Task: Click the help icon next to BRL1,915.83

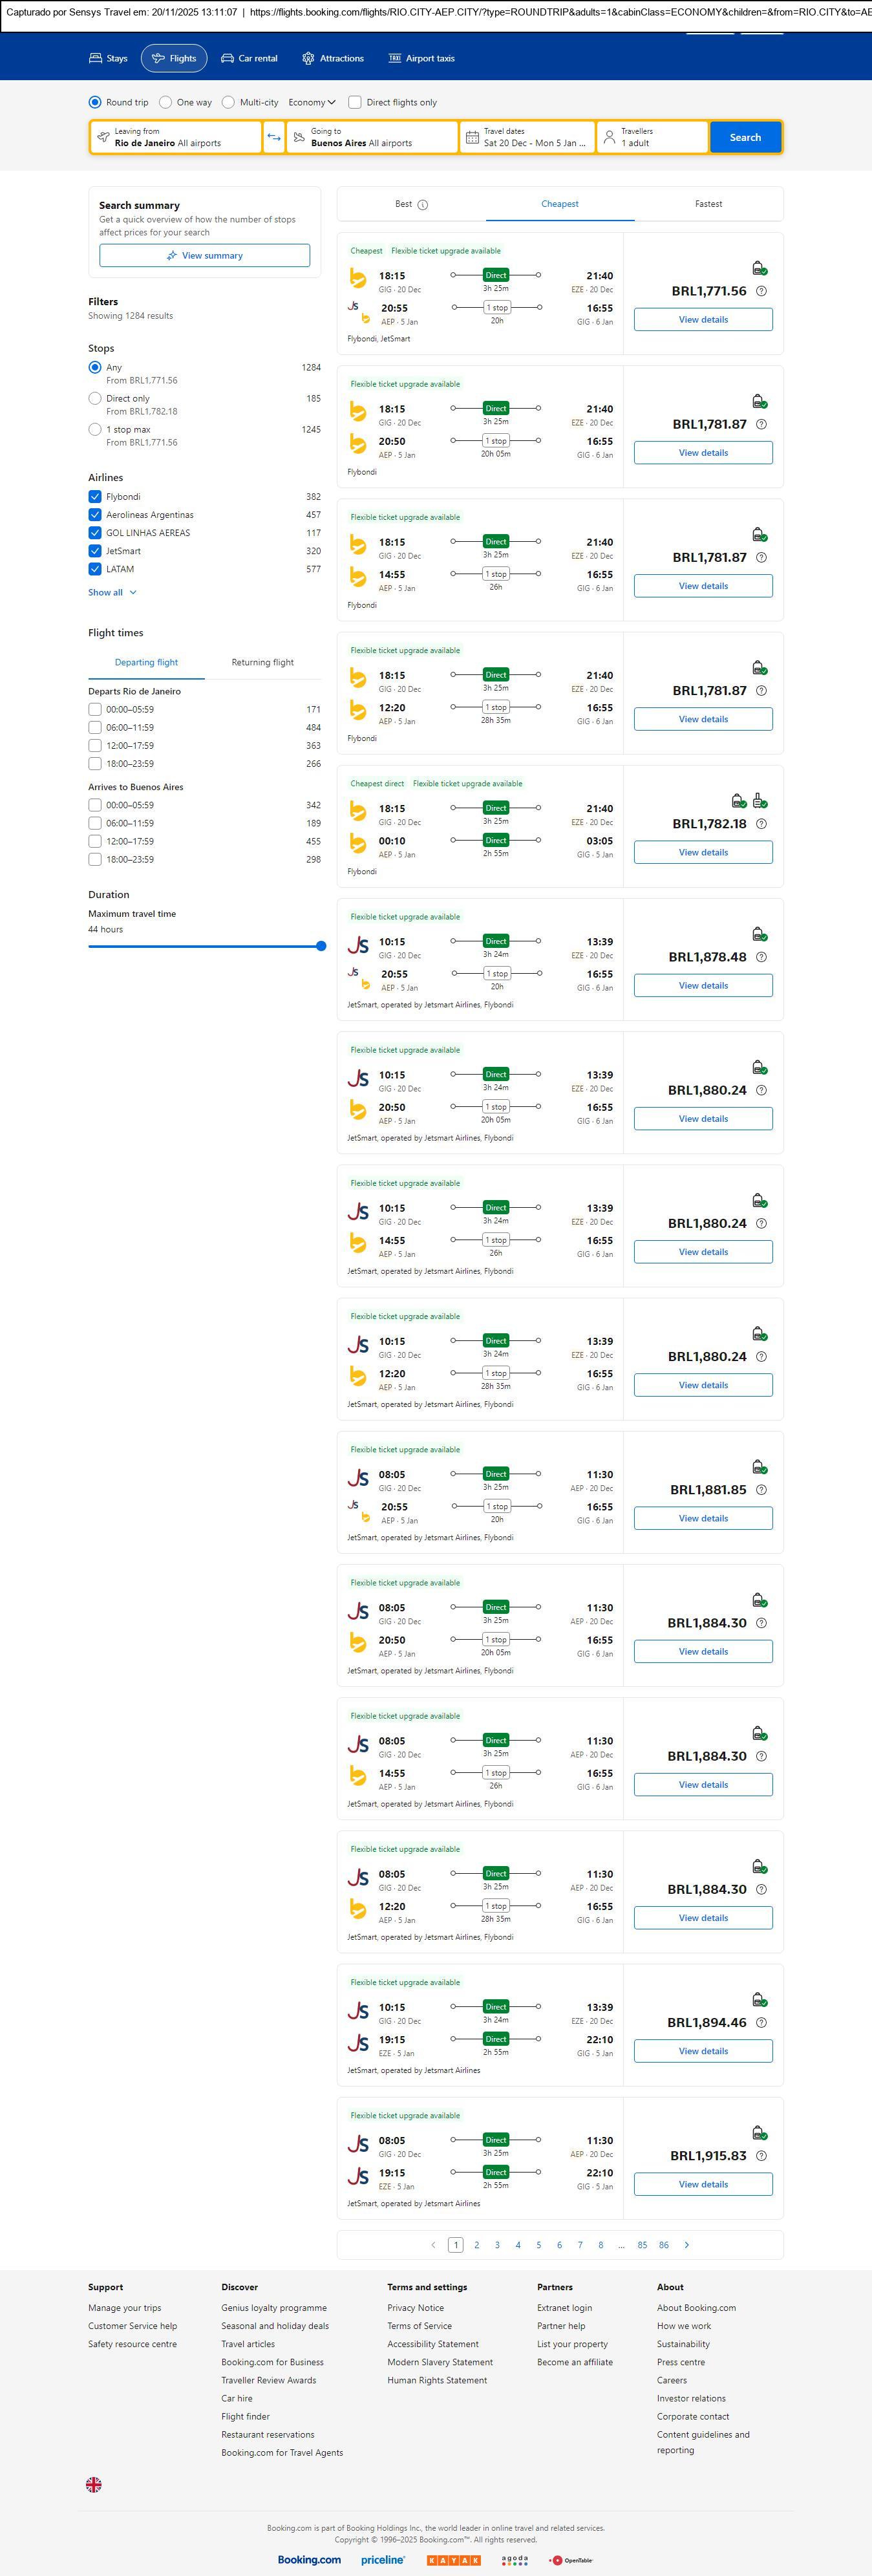Action: (x=761, y=2156)
